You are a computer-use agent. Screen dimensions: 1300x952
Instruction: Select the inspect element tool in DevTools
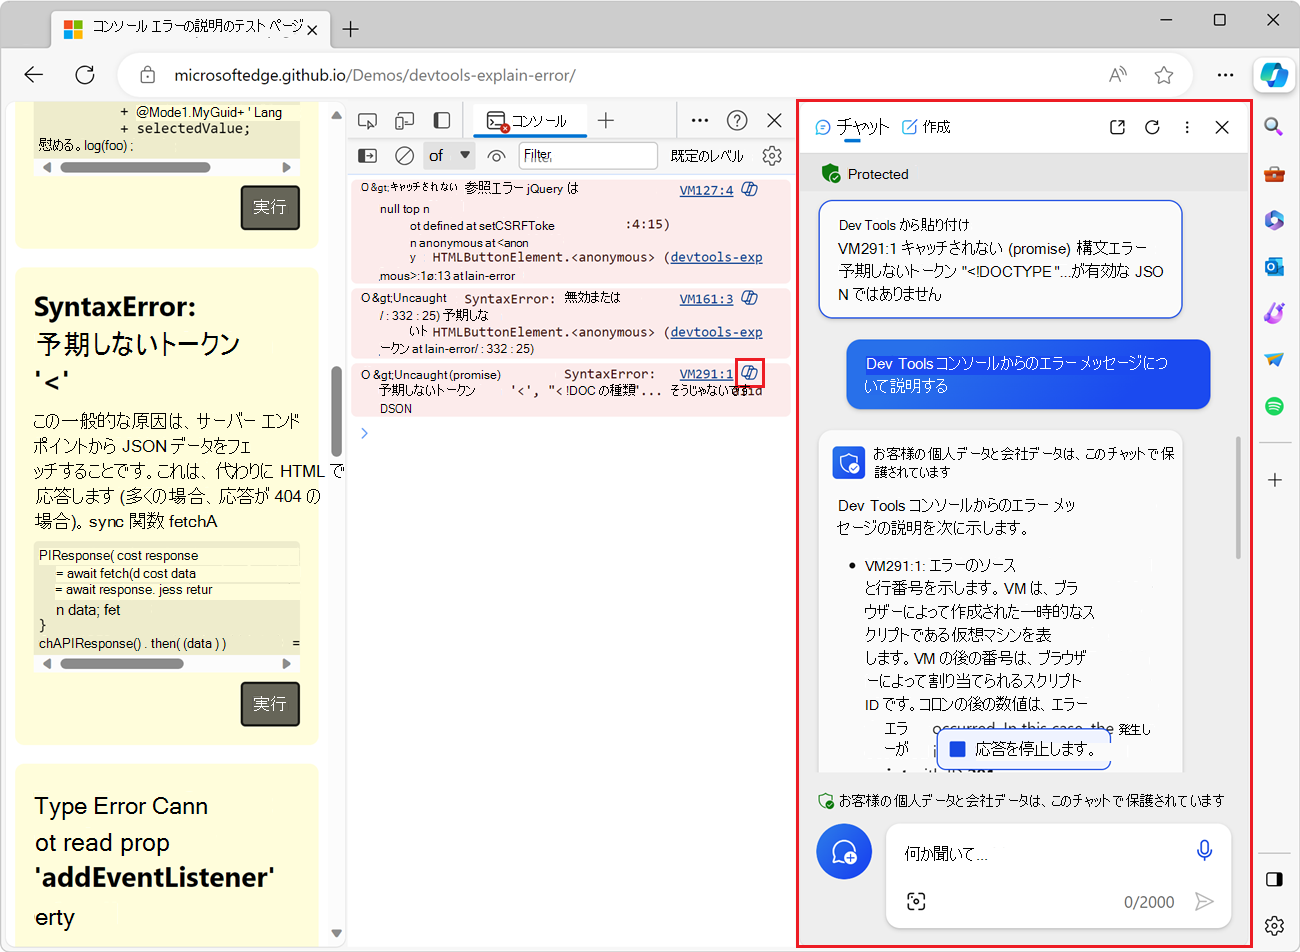point(367,119)
